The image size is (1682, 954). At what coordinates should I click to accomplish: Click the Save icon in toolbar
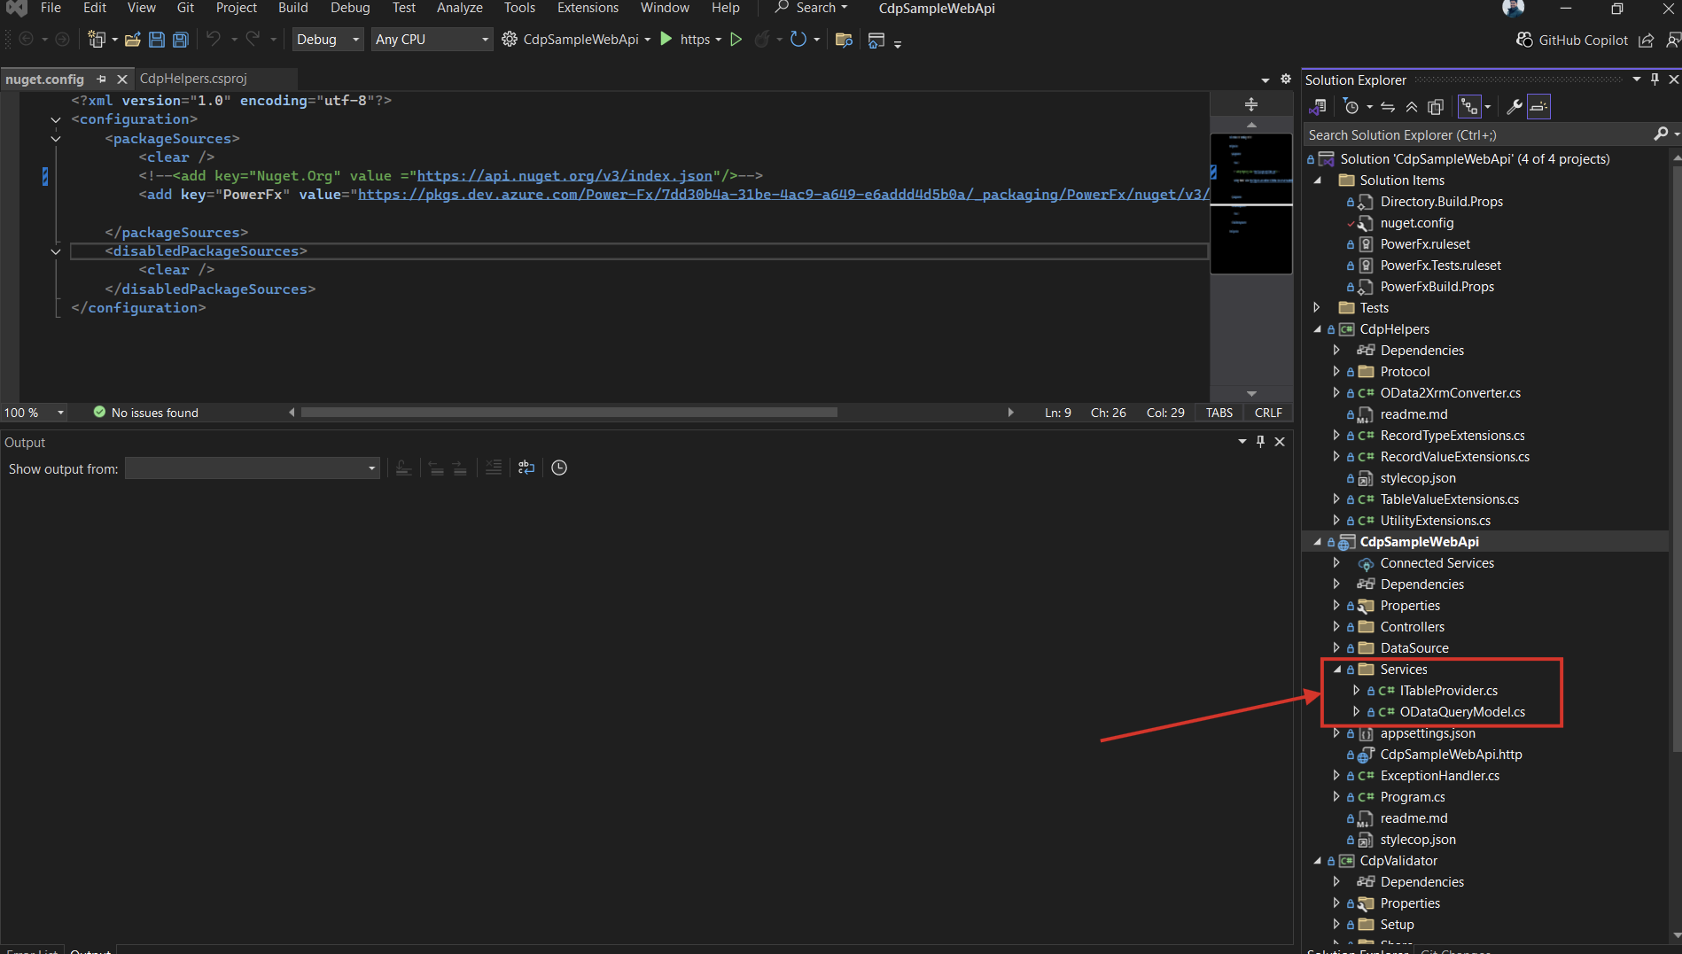click(157, 40)
